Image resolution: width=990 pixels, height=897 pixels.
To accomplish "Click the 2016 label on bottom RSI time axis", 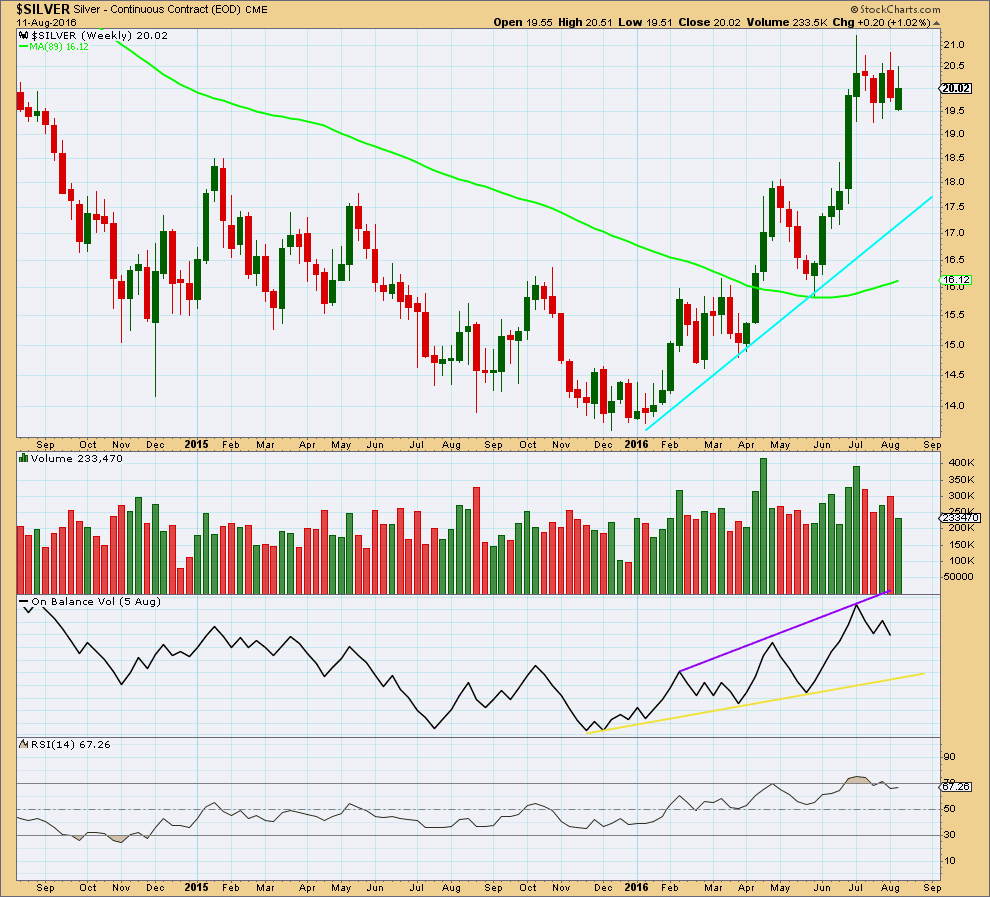I will click(636, 888).
